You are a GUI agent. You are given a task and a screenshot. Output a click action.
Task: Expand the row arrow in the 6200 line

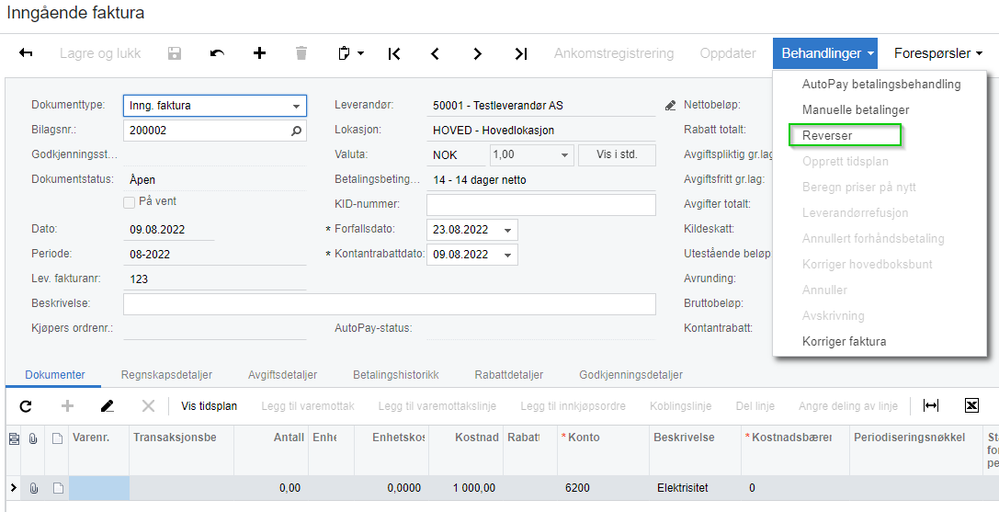point(13,488)
